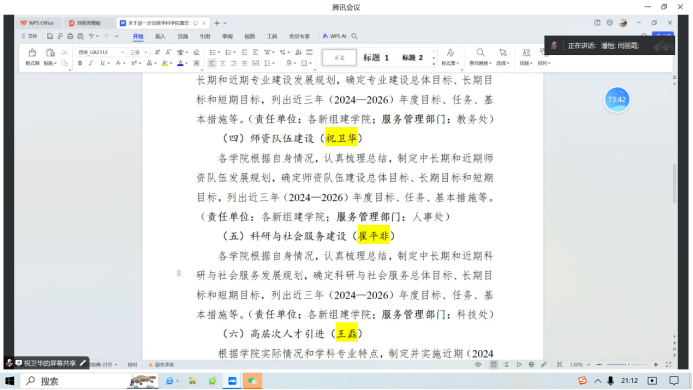The width and height of the screenshot is (693, 390).
Task: Open the zoom percentage dropdown in status bar
Action: point(580,365)
